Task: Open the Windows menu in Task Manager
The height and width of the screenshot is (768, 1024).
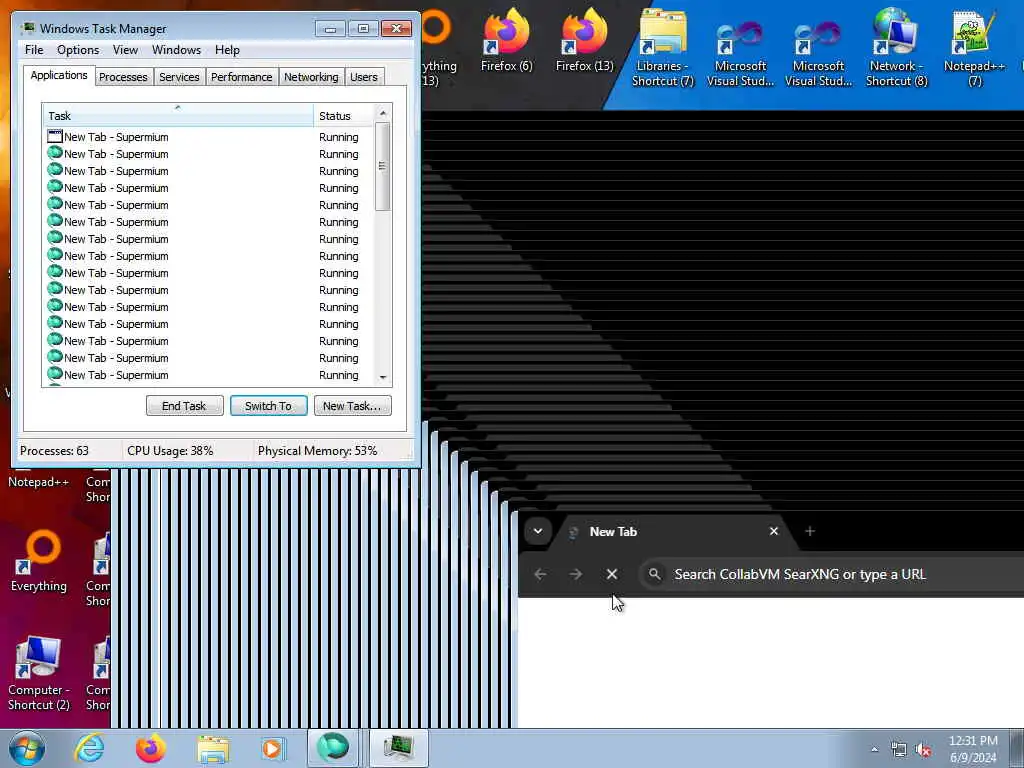Action: tap(176, 50)
